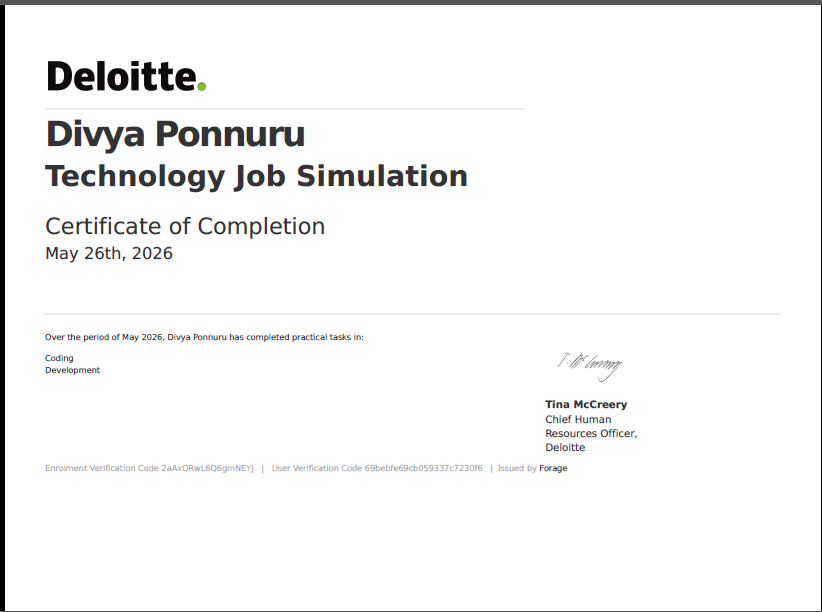The height and width of the screenshot is (612, 822).
Task: Open the Forage link
Action: tap(553, 468)
